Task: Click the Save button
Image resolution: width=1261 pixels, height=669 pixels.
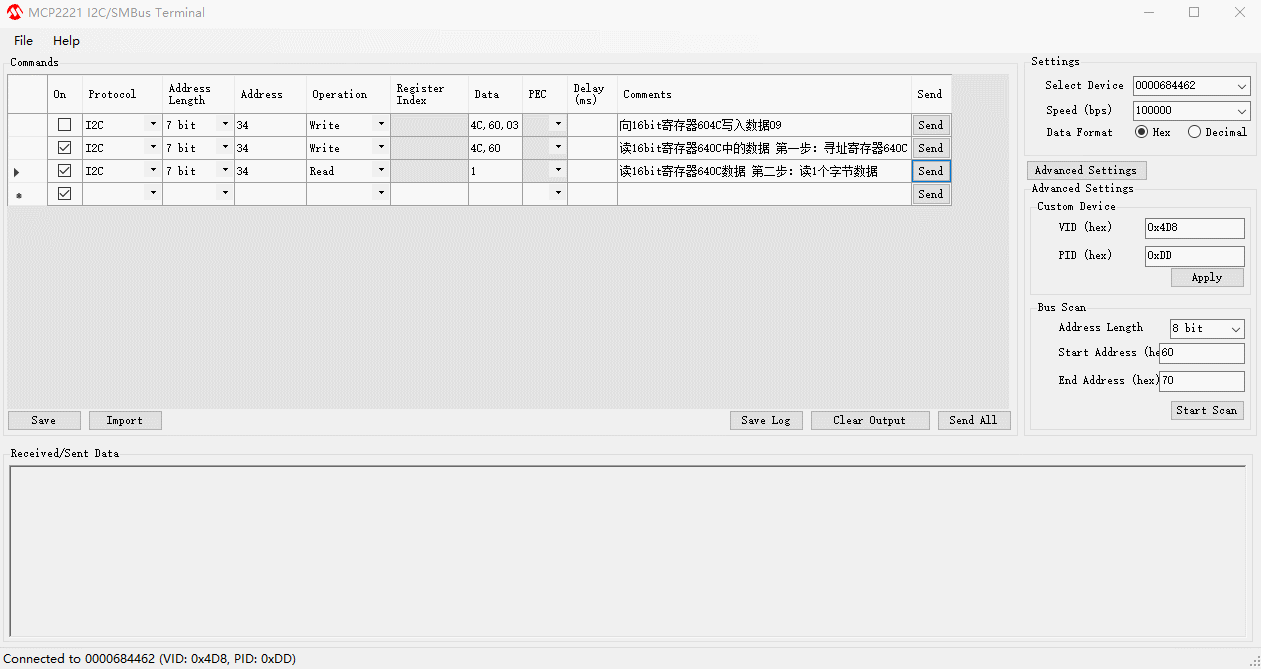Action: click(44, 420)
